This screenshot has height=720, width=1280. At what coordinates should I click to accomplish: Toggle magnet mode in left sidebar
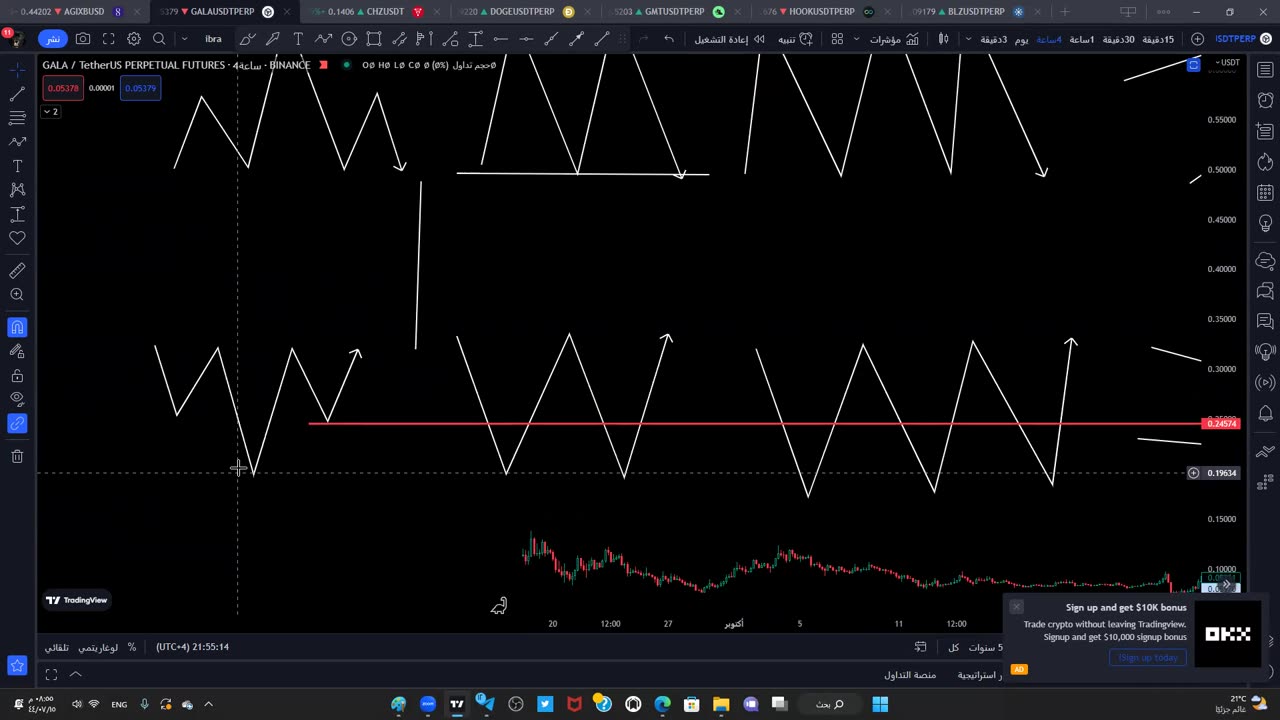(x=17, y=328)
